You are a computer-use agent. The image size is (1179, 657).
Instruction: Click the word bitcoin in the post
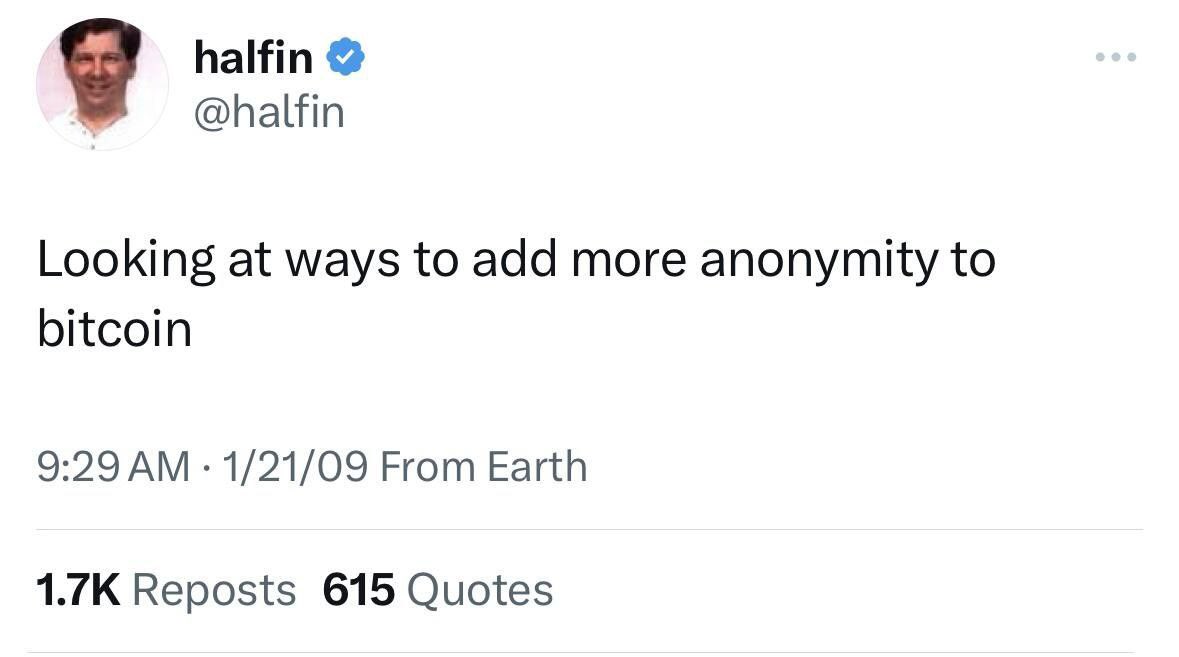tap(114, 329)
